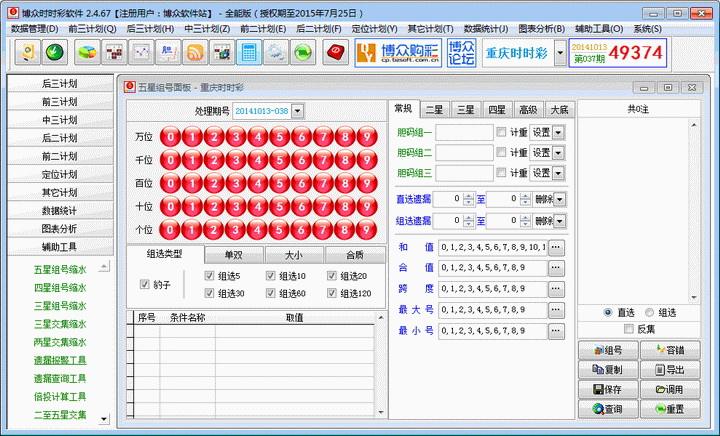Image resolution: width=720 pixels, height=436 pixels.
Task: Select ball 6 in the 百位 row
Action: (x=302, y=183)
